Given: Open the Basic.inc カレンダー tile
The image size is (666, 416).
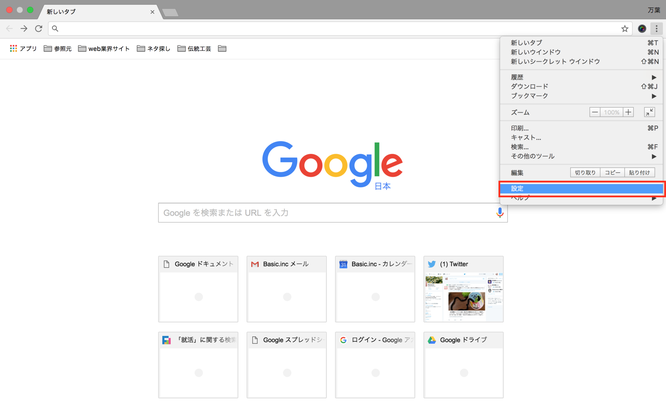Looking at the screenshot, I should pos(375,289).
